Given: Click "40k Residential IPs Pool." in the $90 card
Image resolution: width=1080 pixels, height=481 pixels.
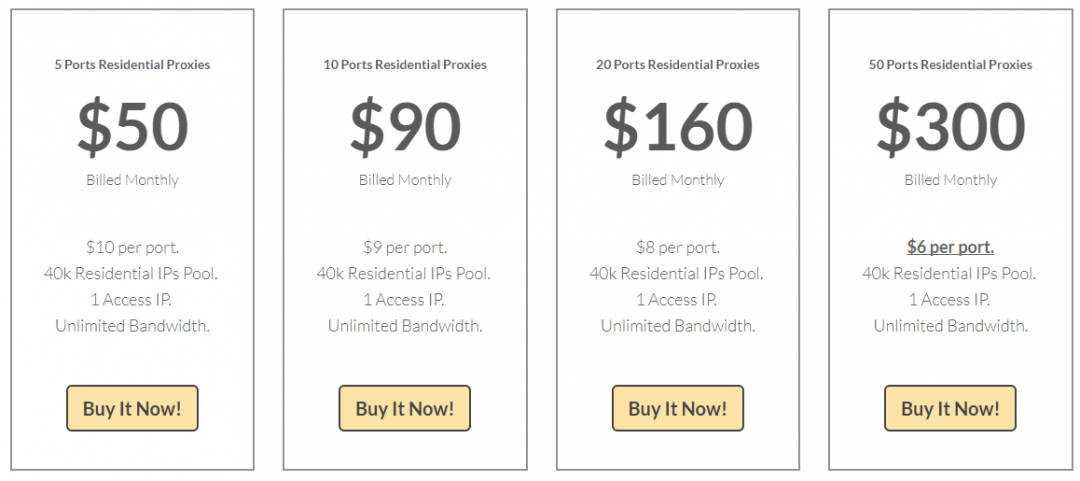Looking at the screenshot, I should 405,273.
